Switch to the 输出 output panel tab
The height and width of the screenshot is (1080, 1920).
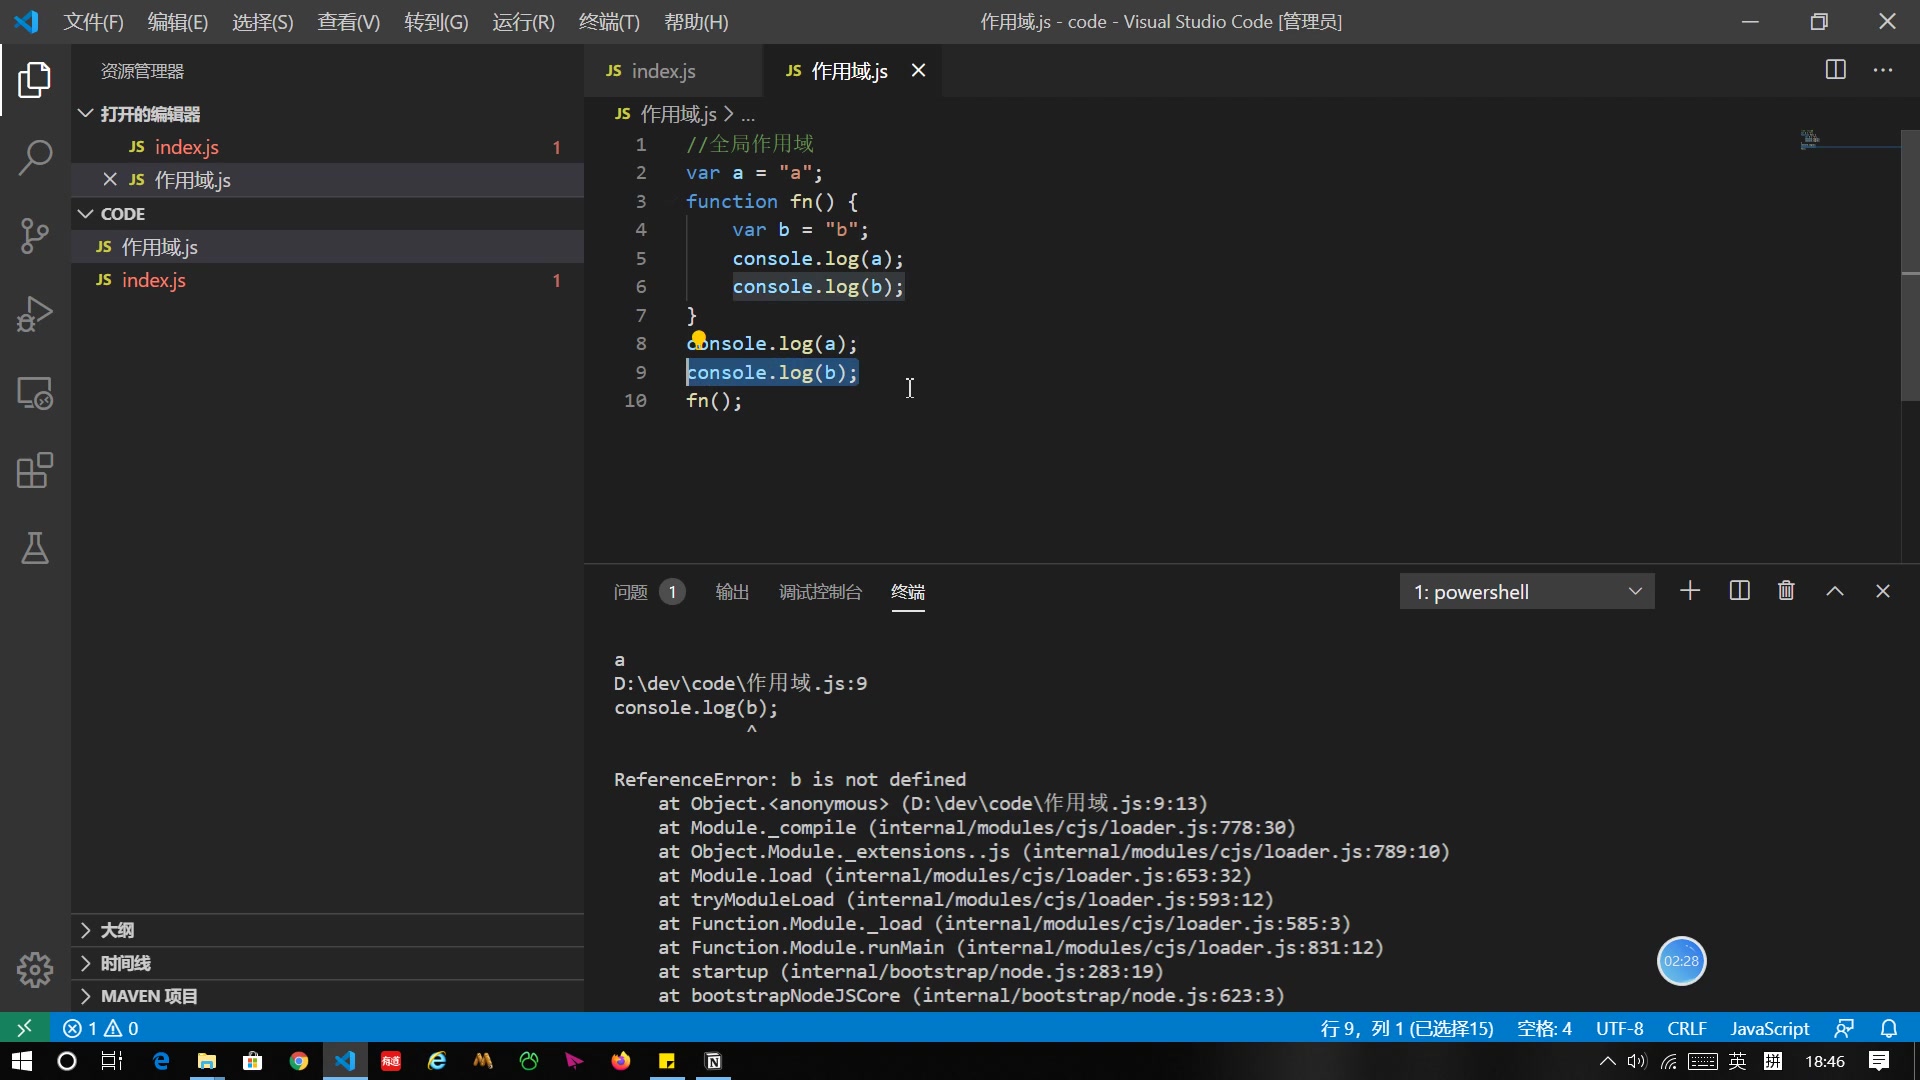(x=732, y=592)
